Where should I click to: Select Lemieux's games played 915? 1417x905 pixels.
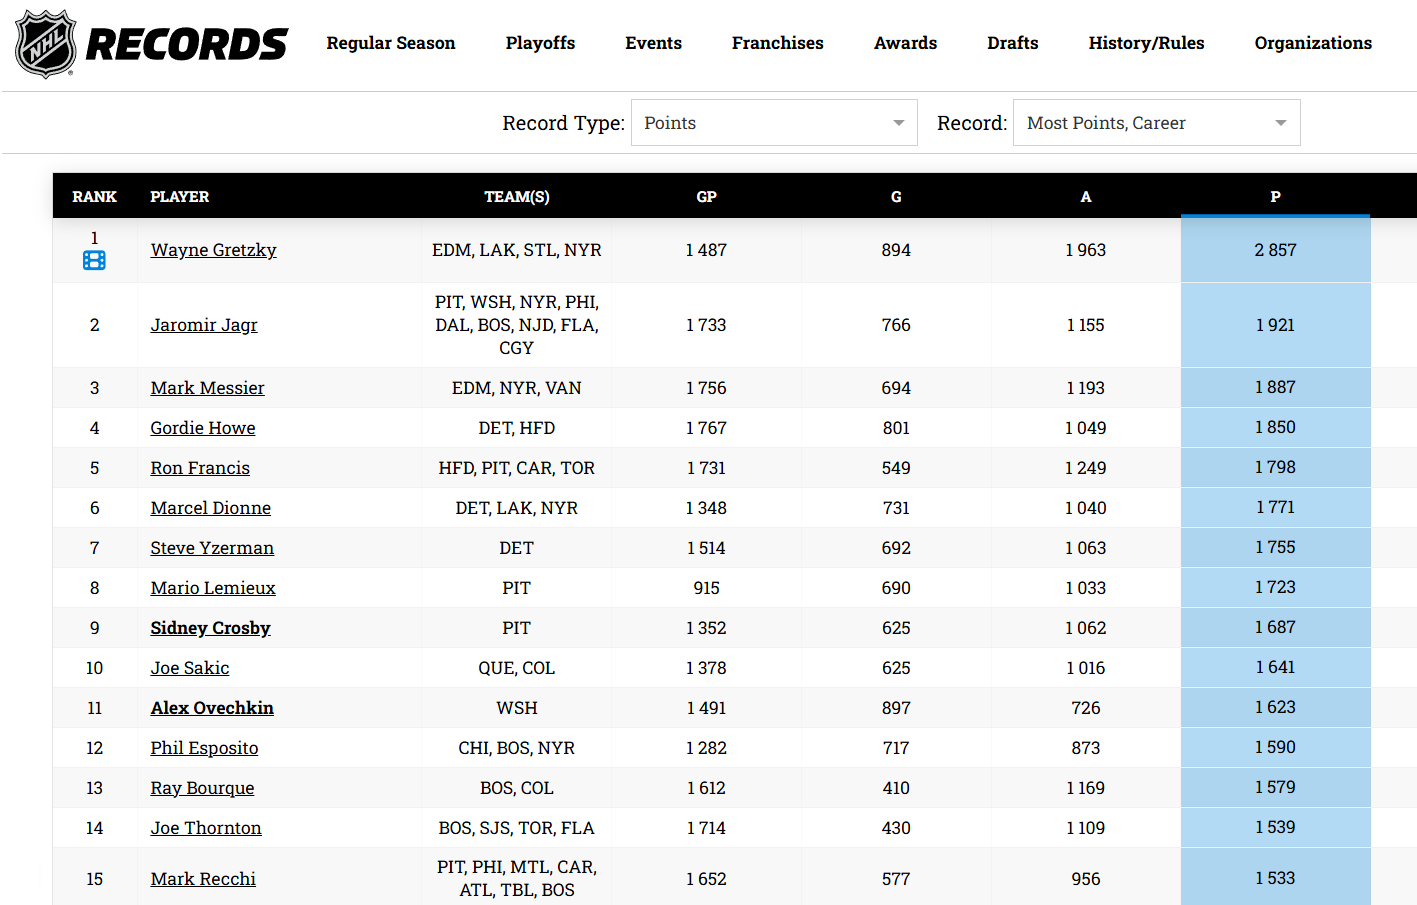706,588
